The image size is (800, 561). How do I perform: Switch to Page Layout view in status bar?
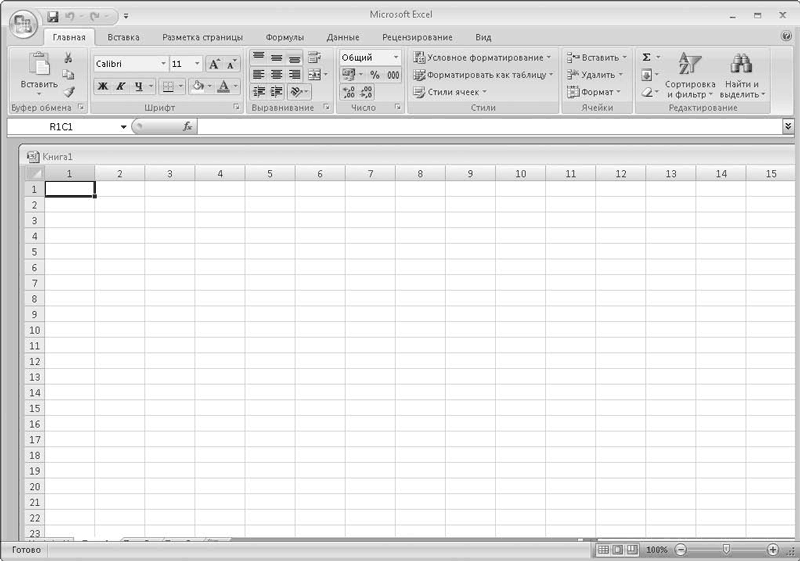[617, 550]
